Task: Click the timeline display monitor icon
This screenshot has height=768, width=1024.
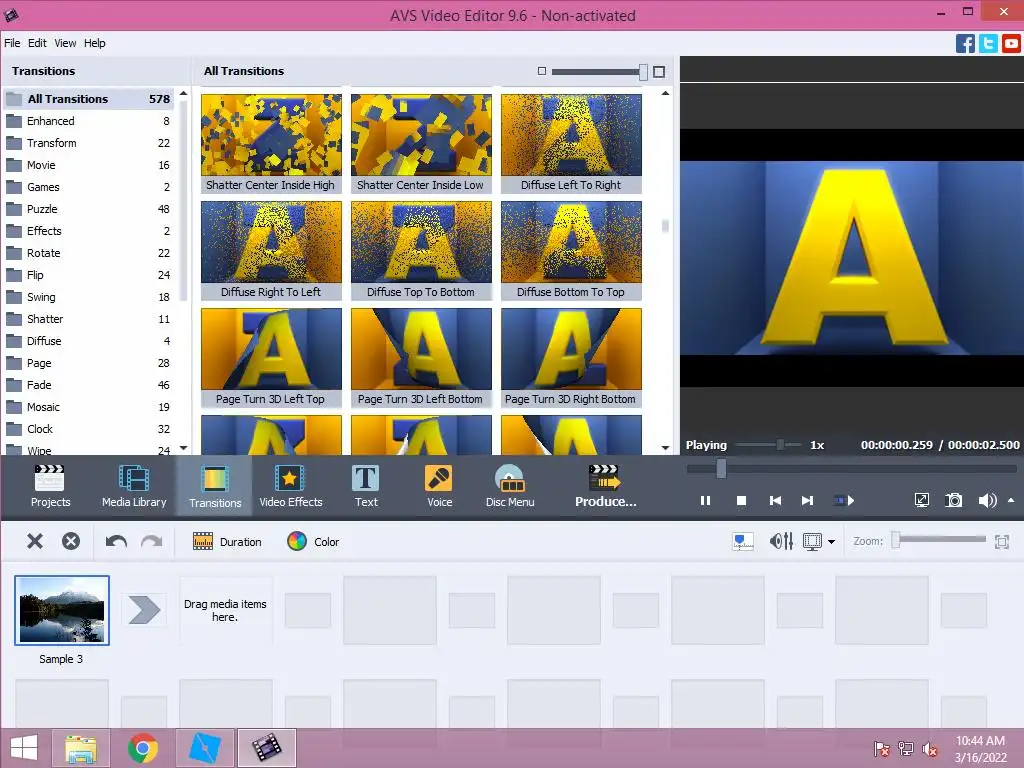Action: click(812, 541)
